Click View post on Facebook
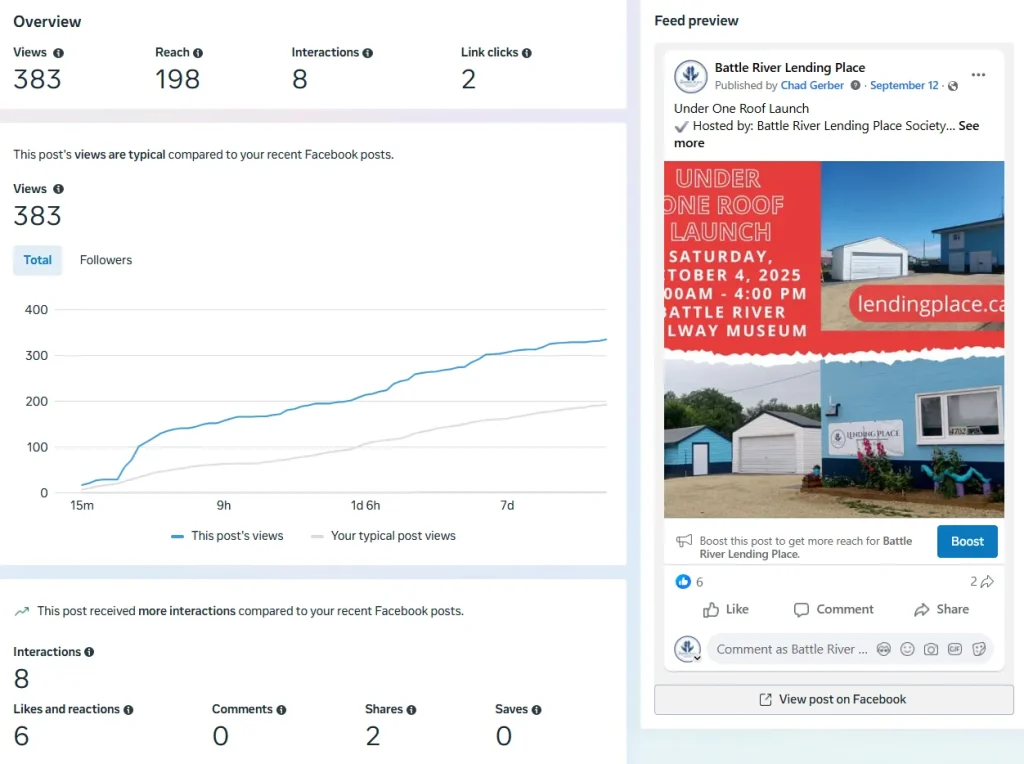1024x764 pixels. click(833, 700)
